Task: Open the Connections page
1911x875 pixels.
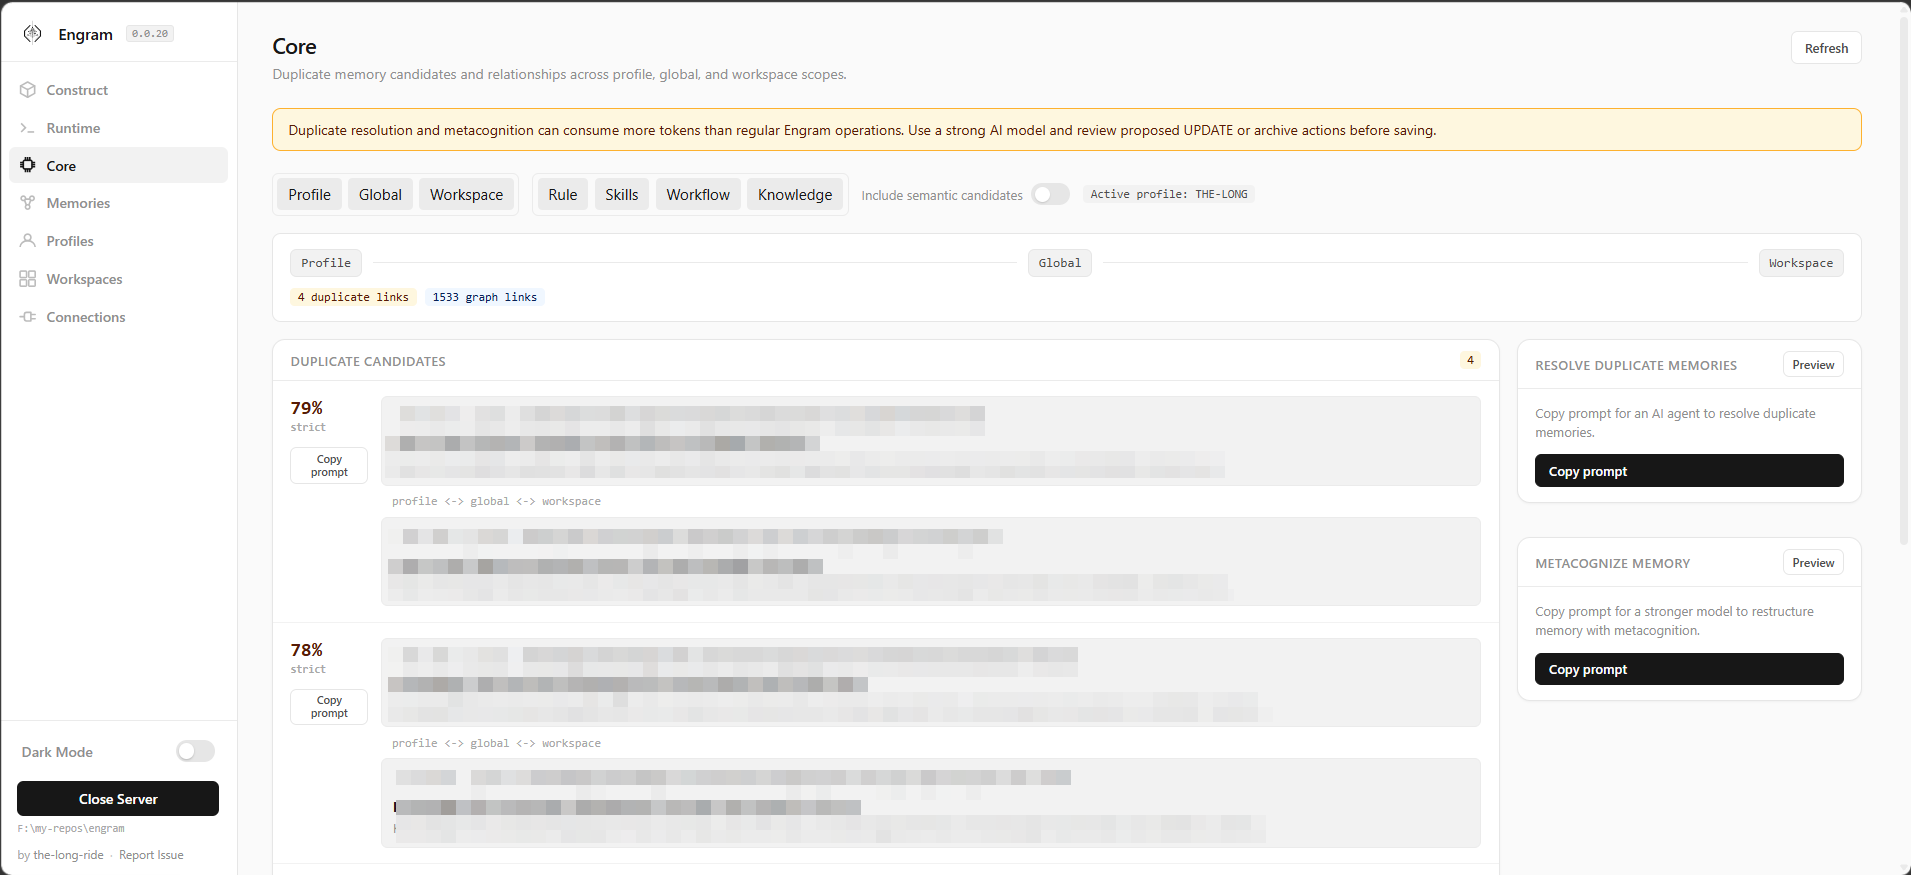Action: tap(118, 317)
